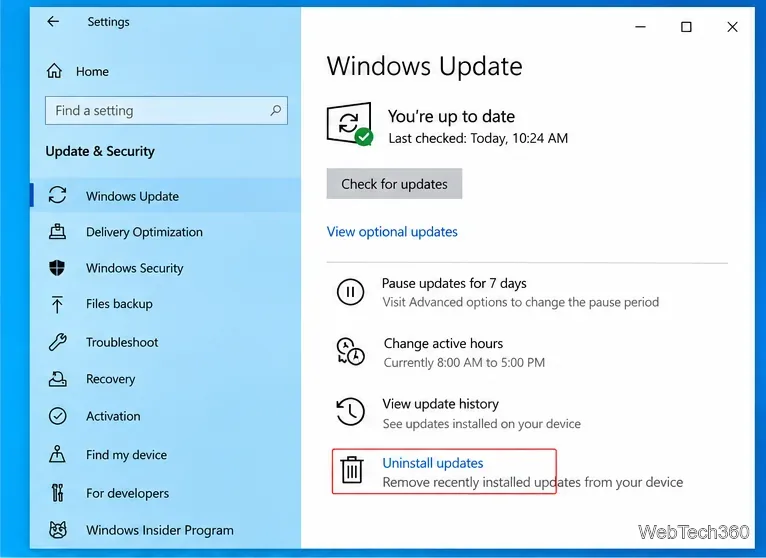The image size is (766, 558).
Task: Click the uninstall updates trash icon
Action: tap(352, 470)
